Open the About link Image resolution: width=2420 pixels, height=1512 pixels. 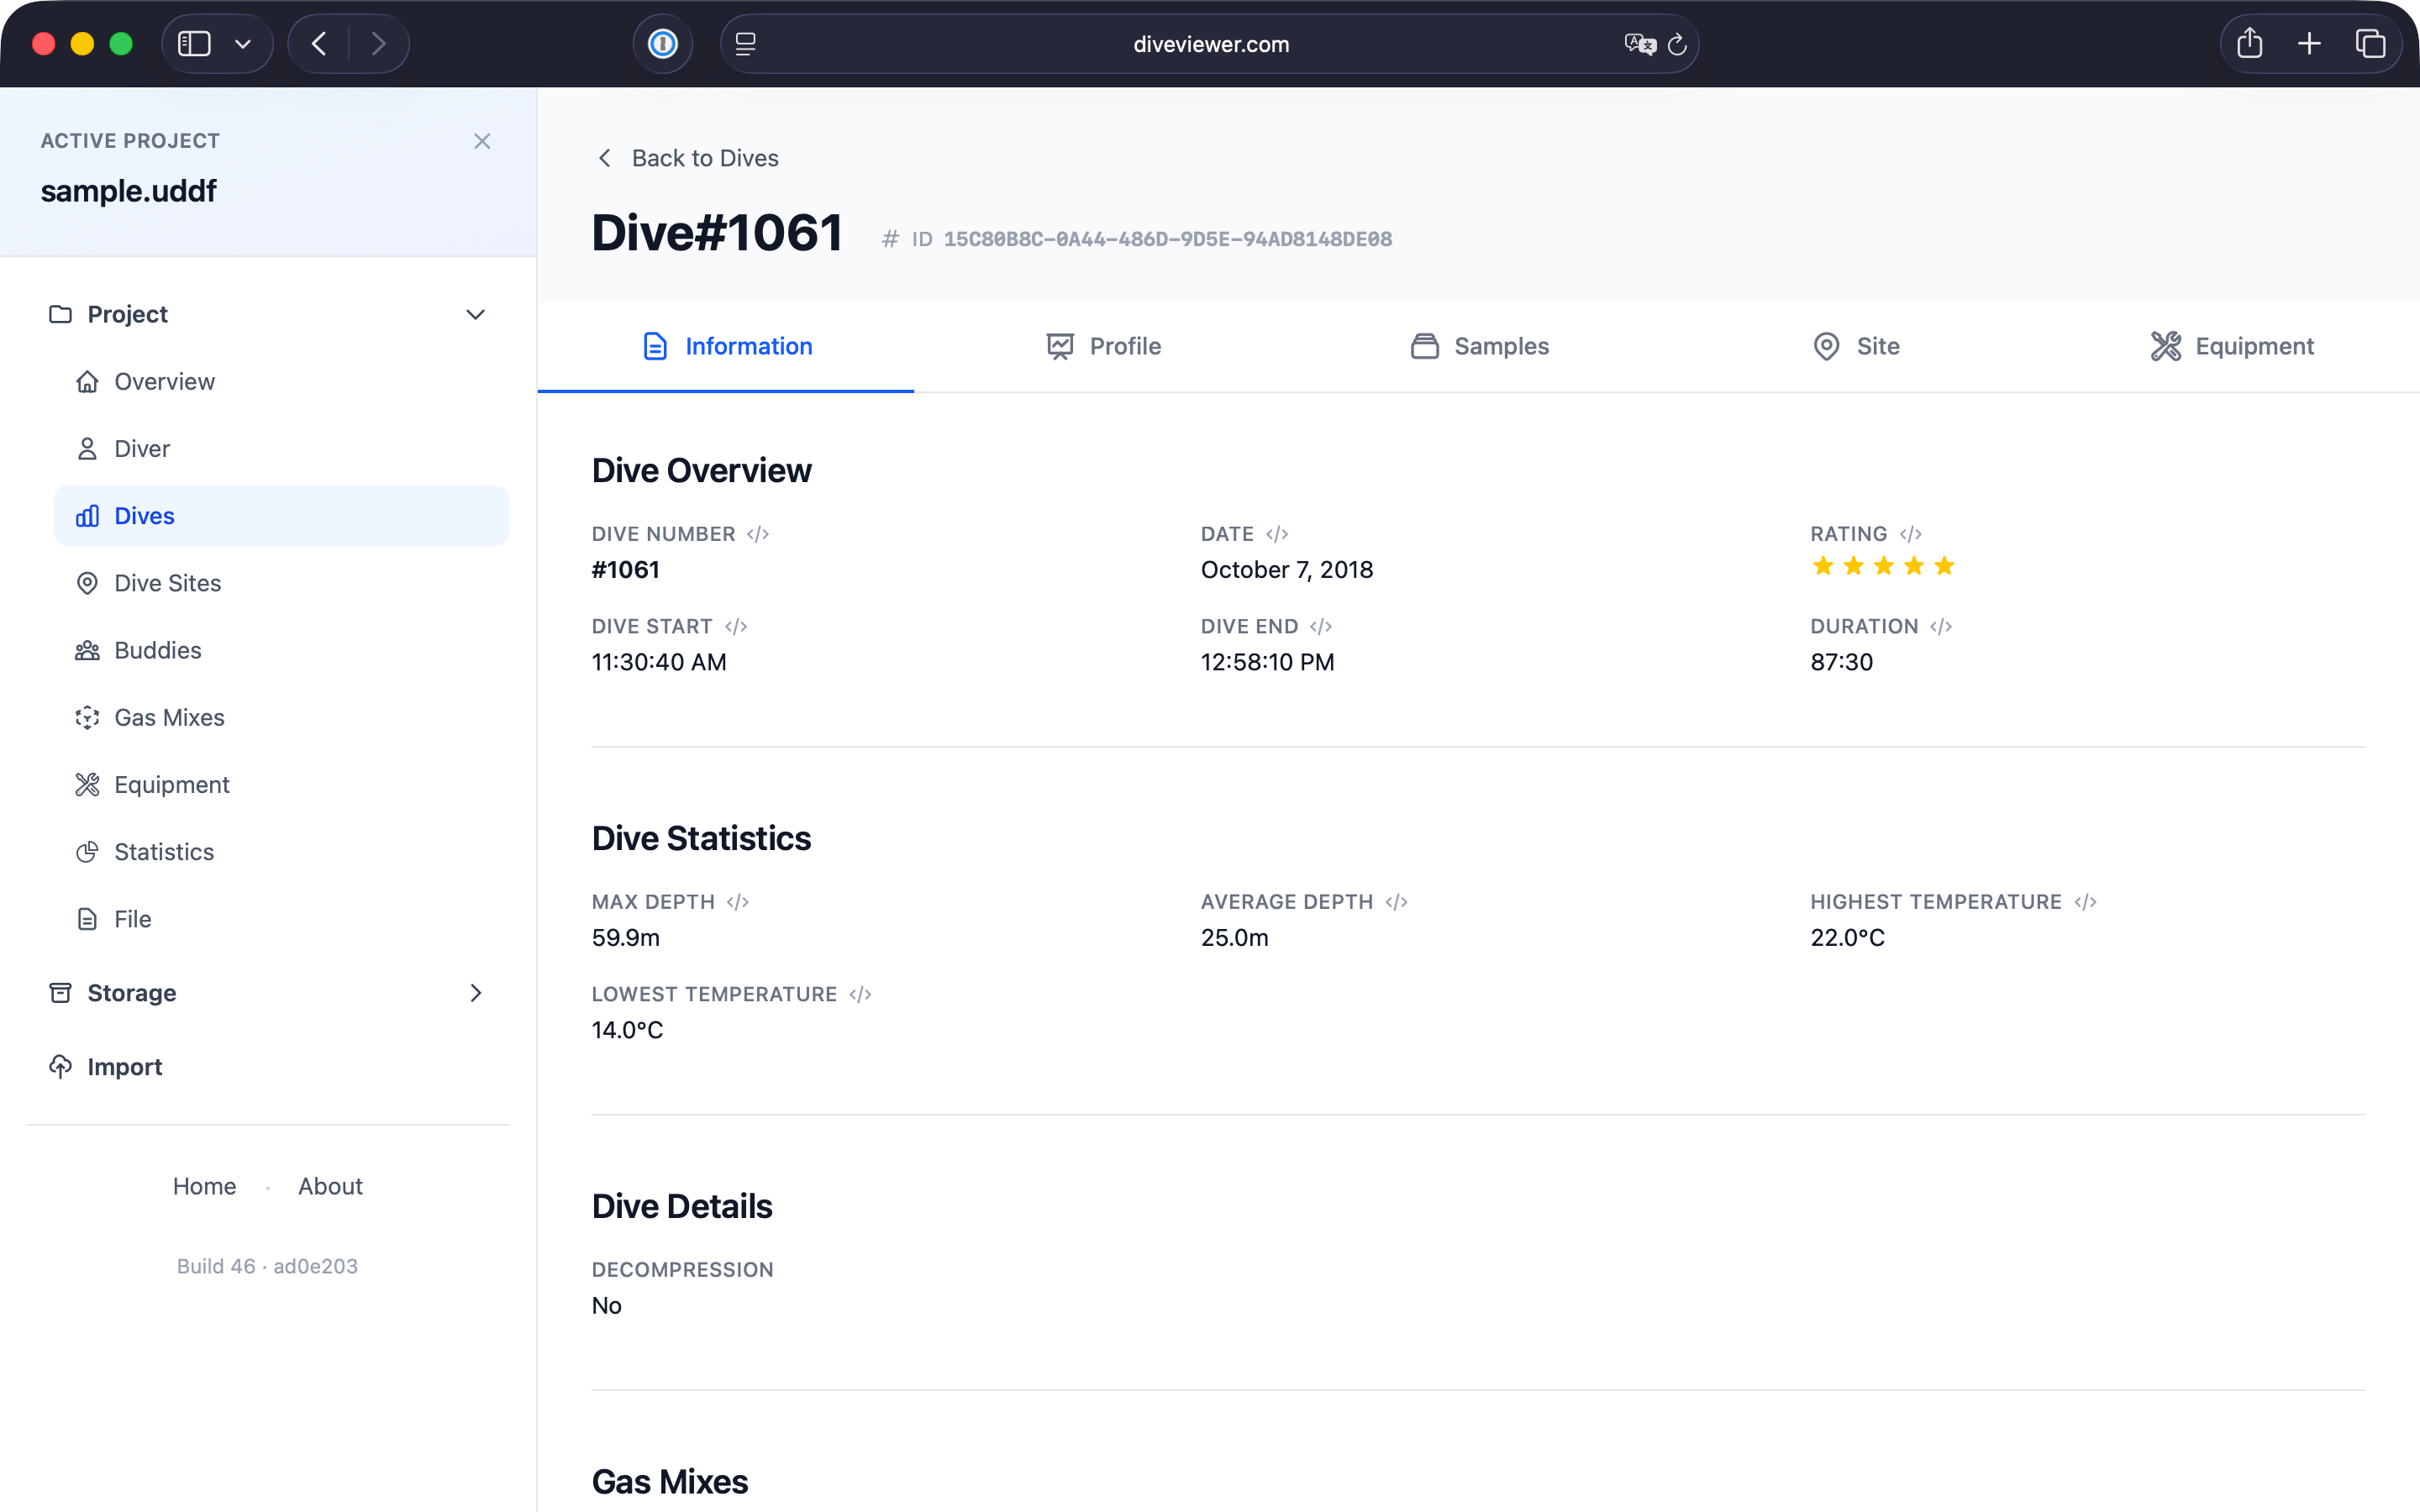tap(330, 1186)
